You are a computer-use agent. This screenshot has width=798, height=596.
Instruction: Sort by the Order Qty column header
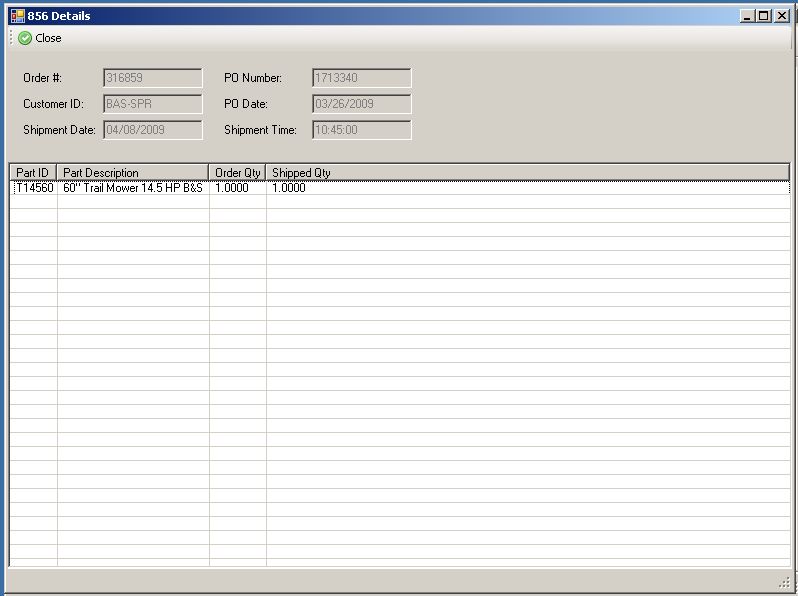coord(237,173)
